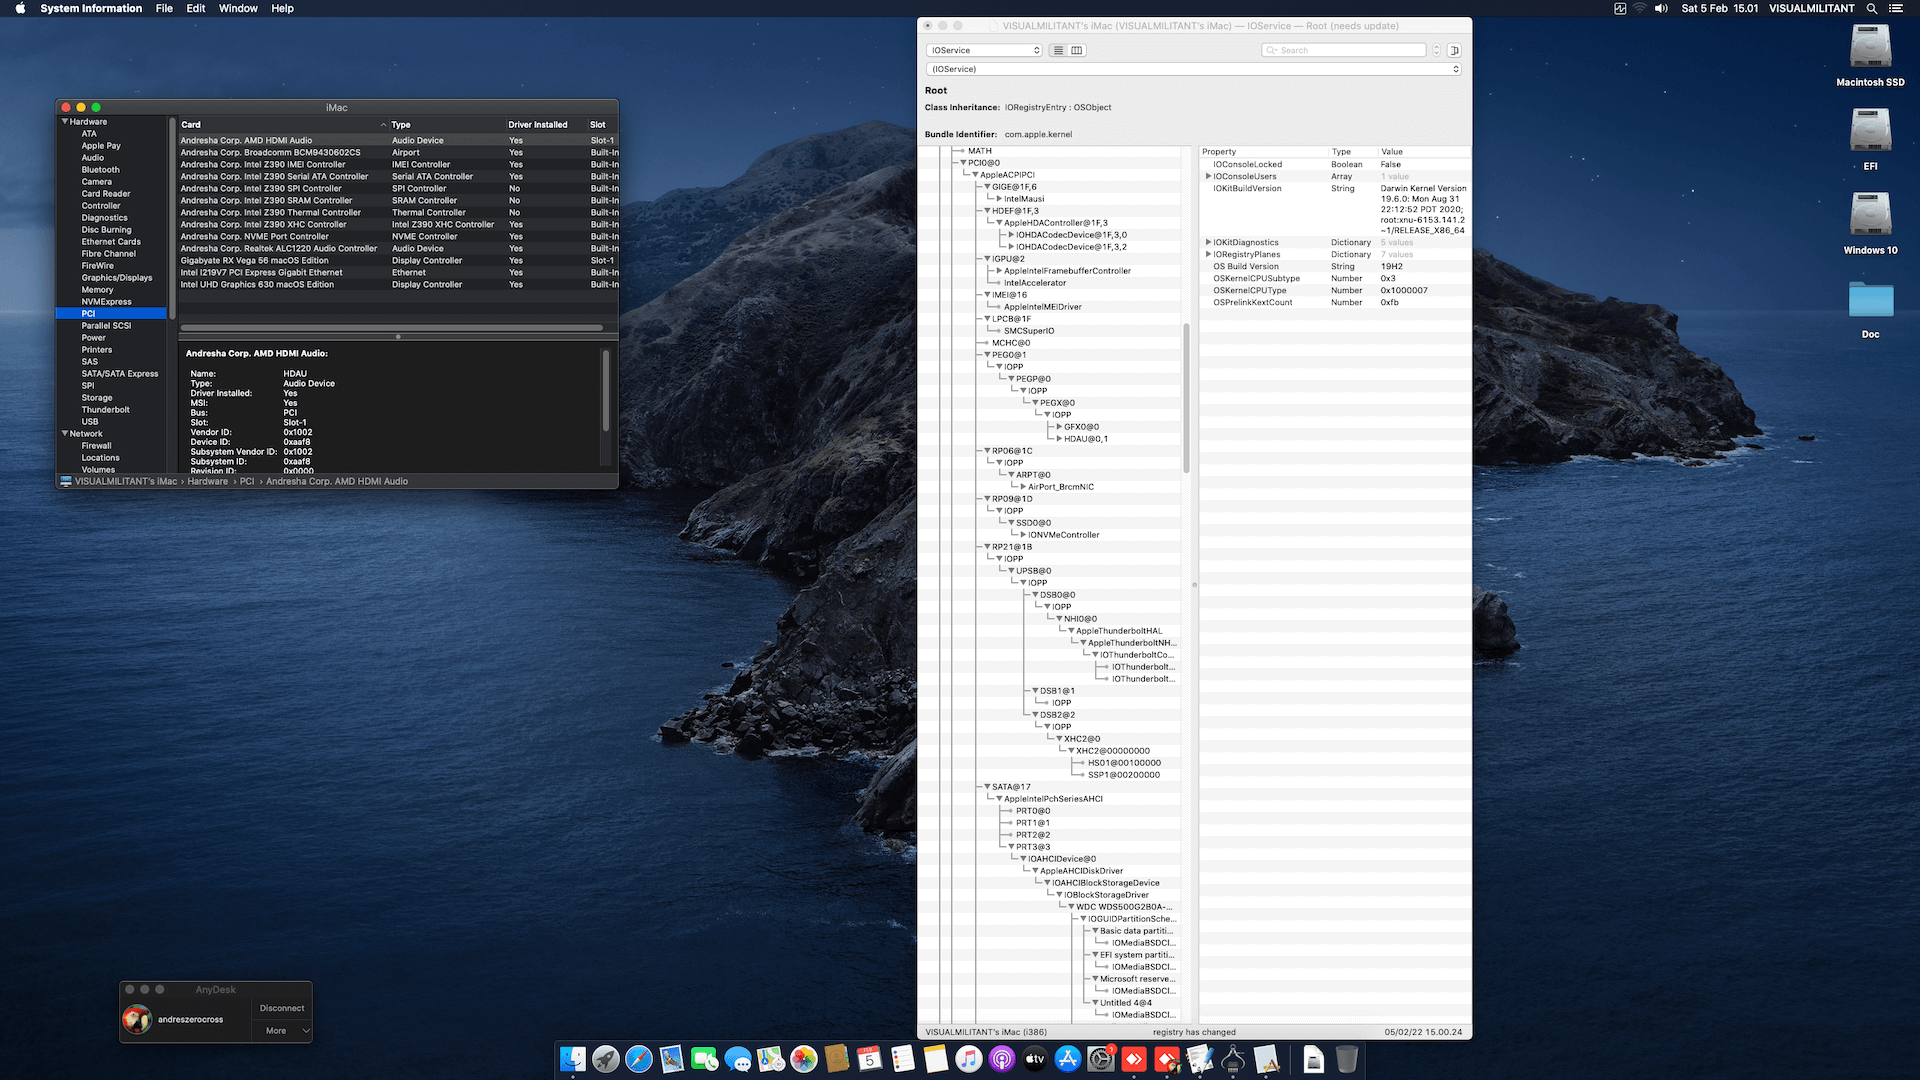Open System Preferences from the Dock
The width and height of the screenshot is (1920, 1080).
(x=1100, y=1059)
